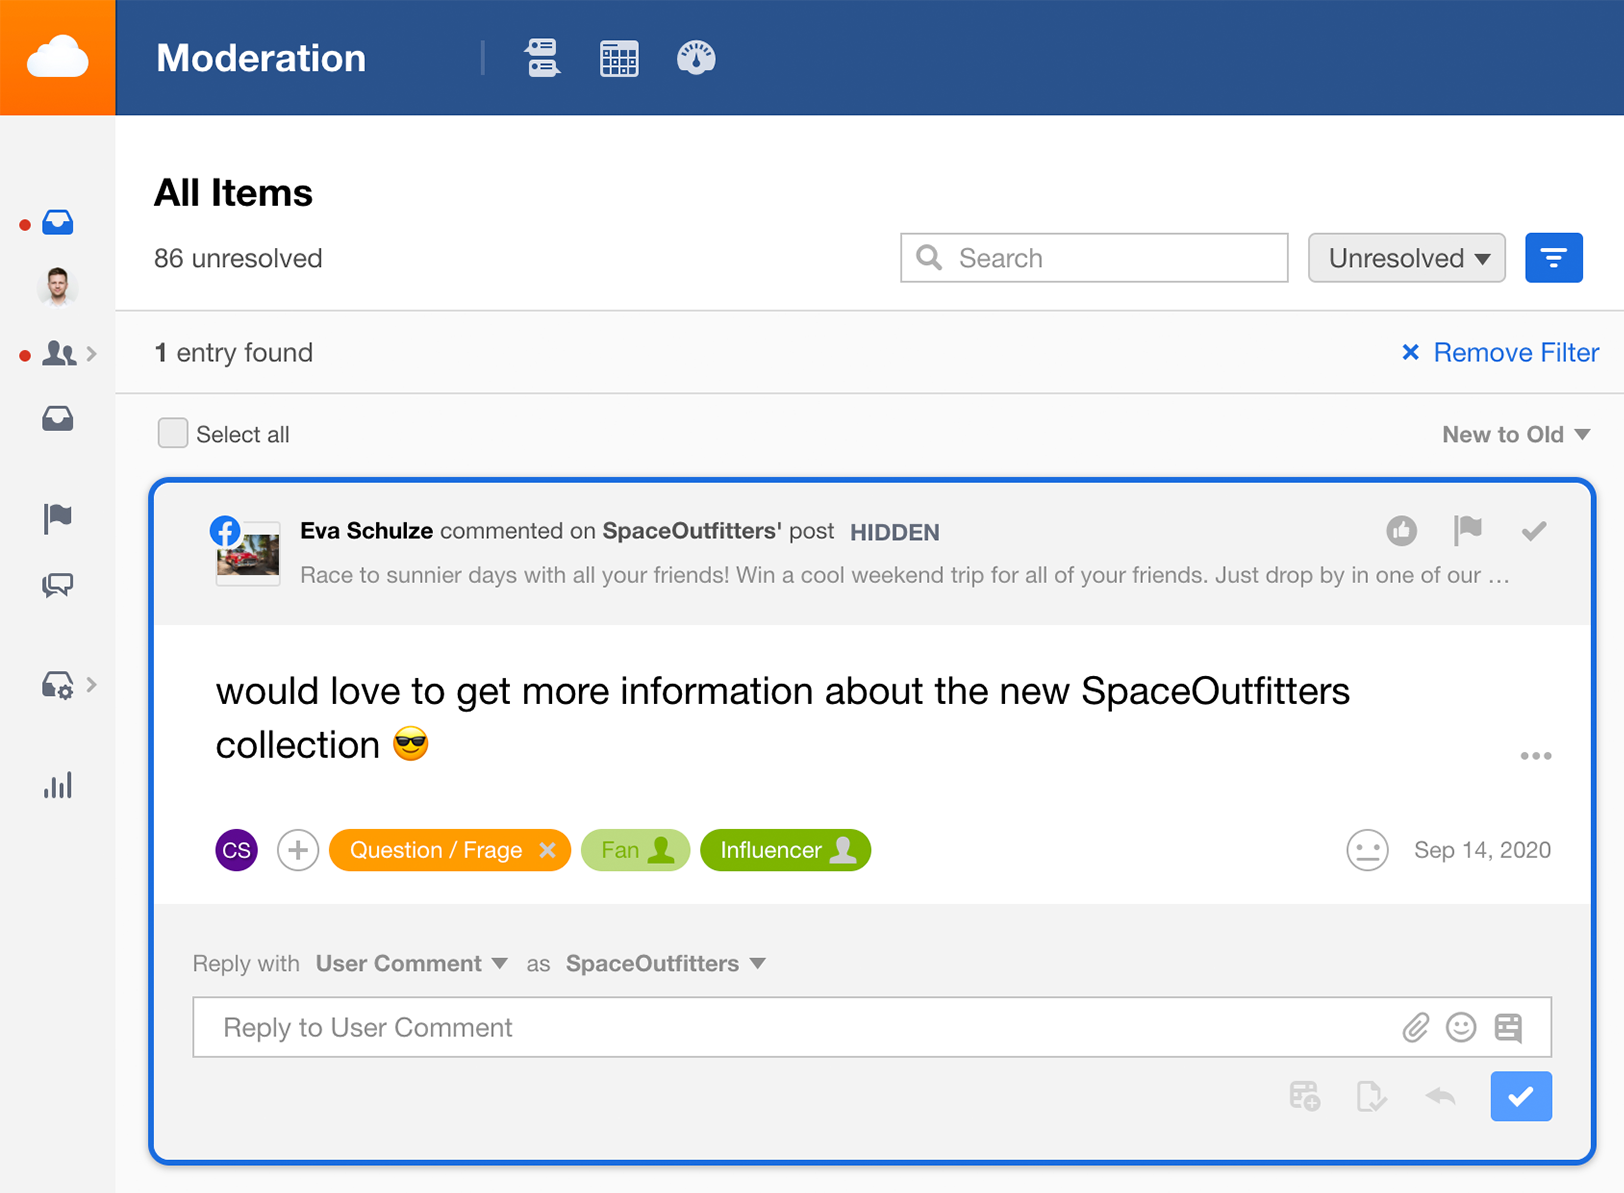The image size is (1624, 1193).
Task: Open the gray inbox tray icon in sidebar
Action: 58,418
